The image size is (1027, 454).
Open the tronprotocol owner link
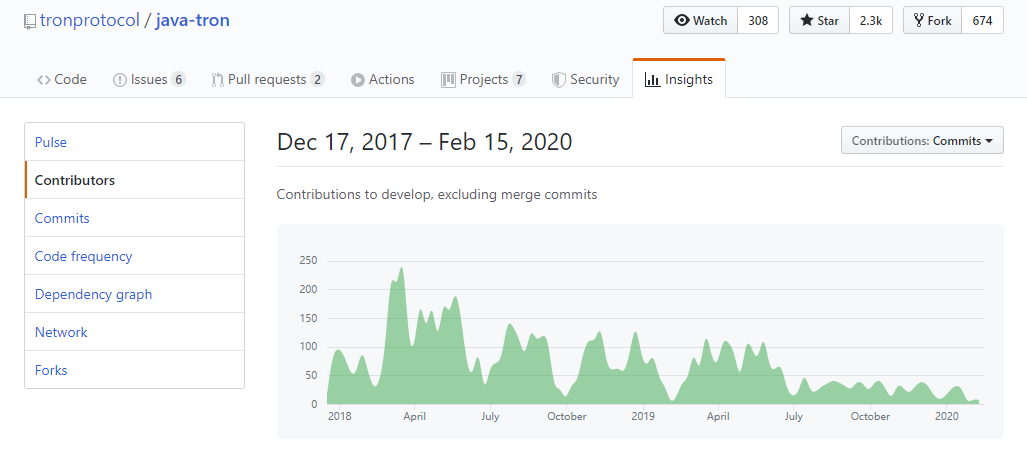point(90,20)
